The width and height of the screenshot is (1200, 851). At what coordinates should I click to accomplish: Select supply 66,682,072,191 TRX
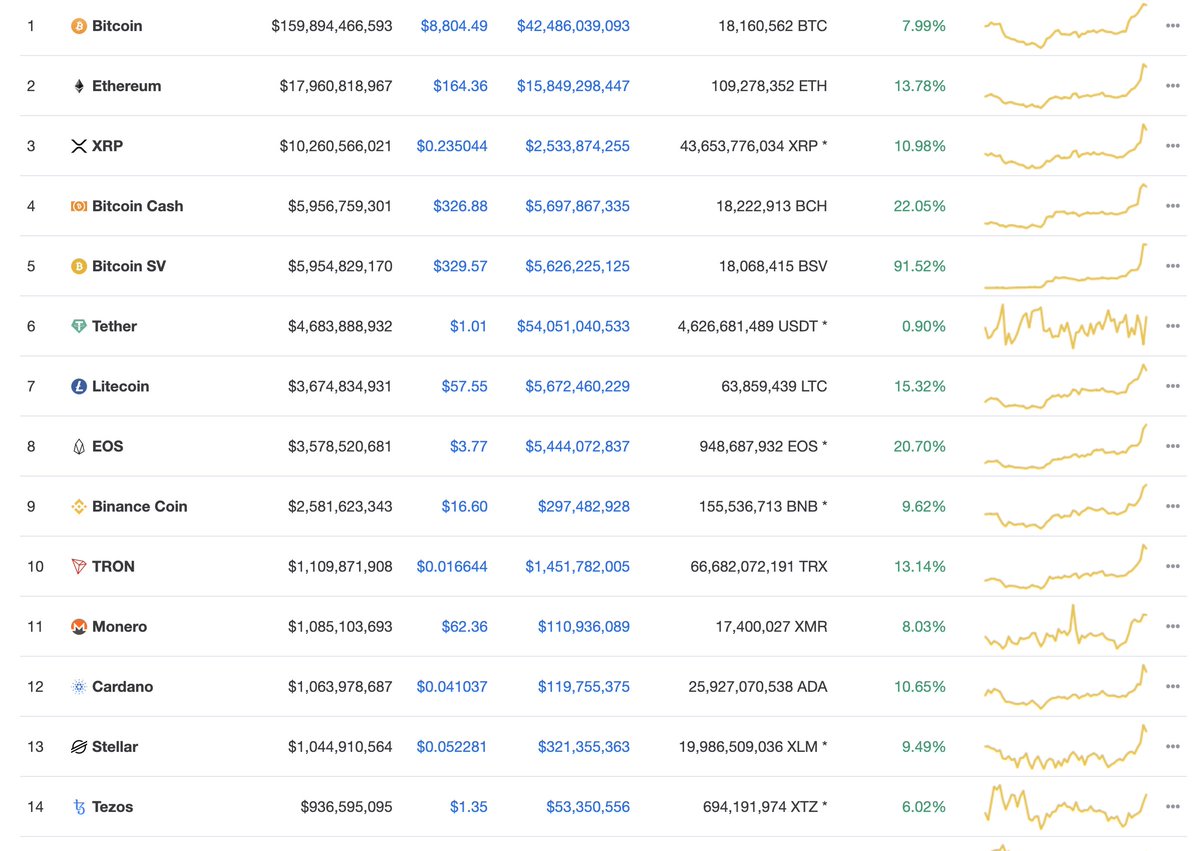pos(758,566)
